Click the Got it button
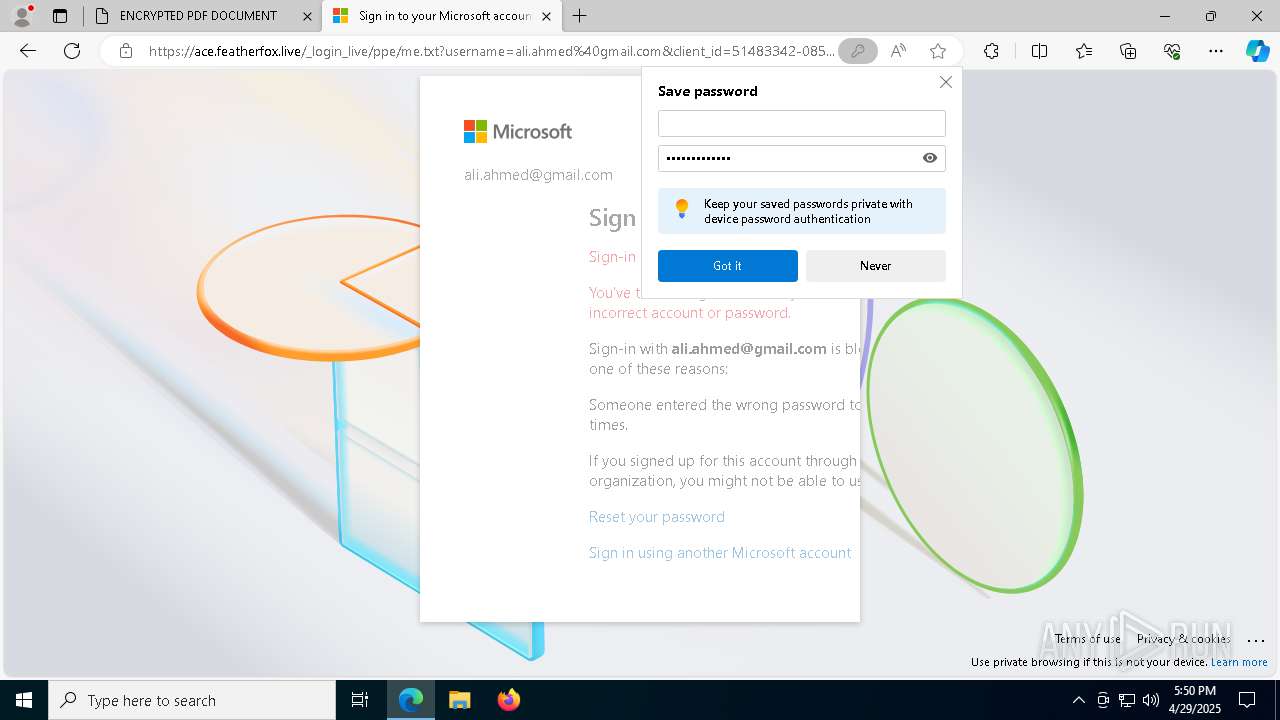The width and height of the screenshot is (1280, 720). tap(728, 266)
